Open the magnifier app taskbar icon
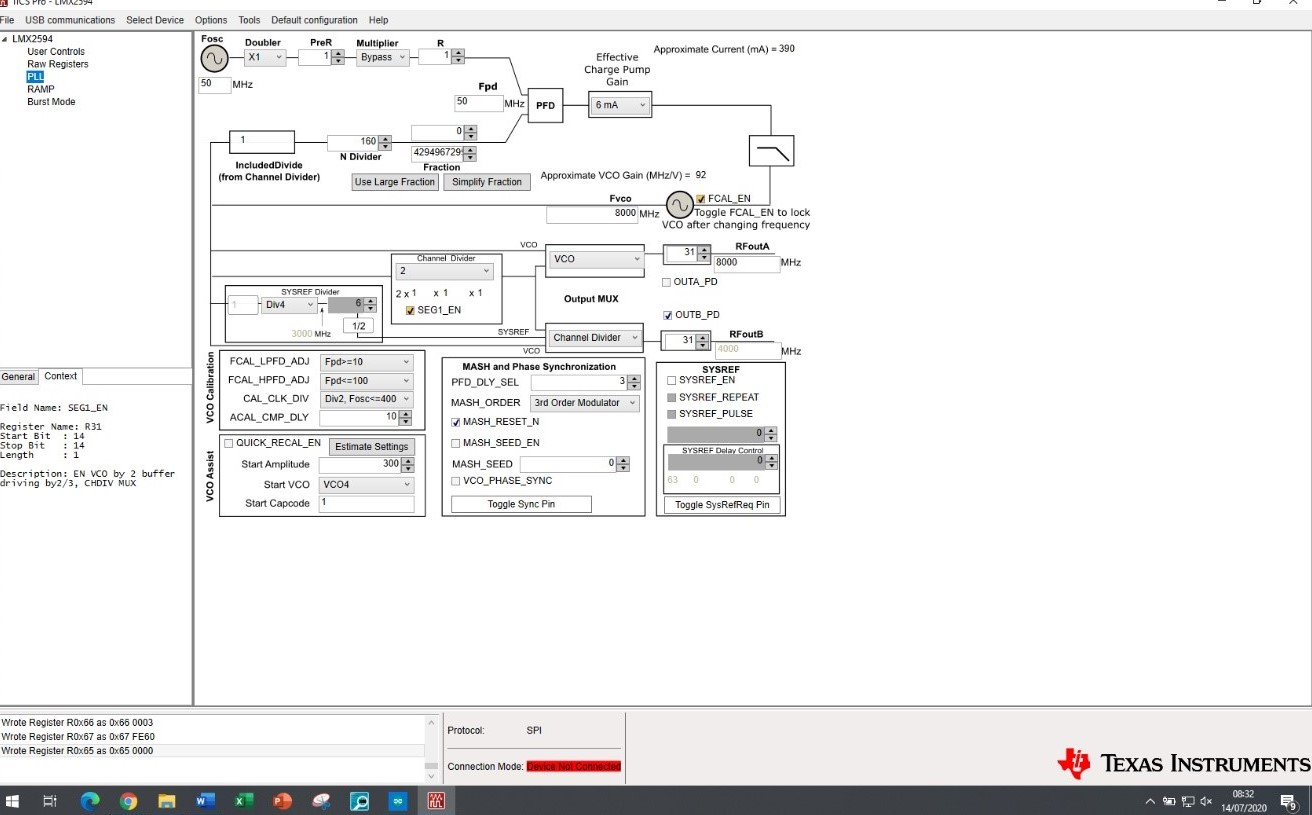The image size is (1312, 815). coord(360,801)
